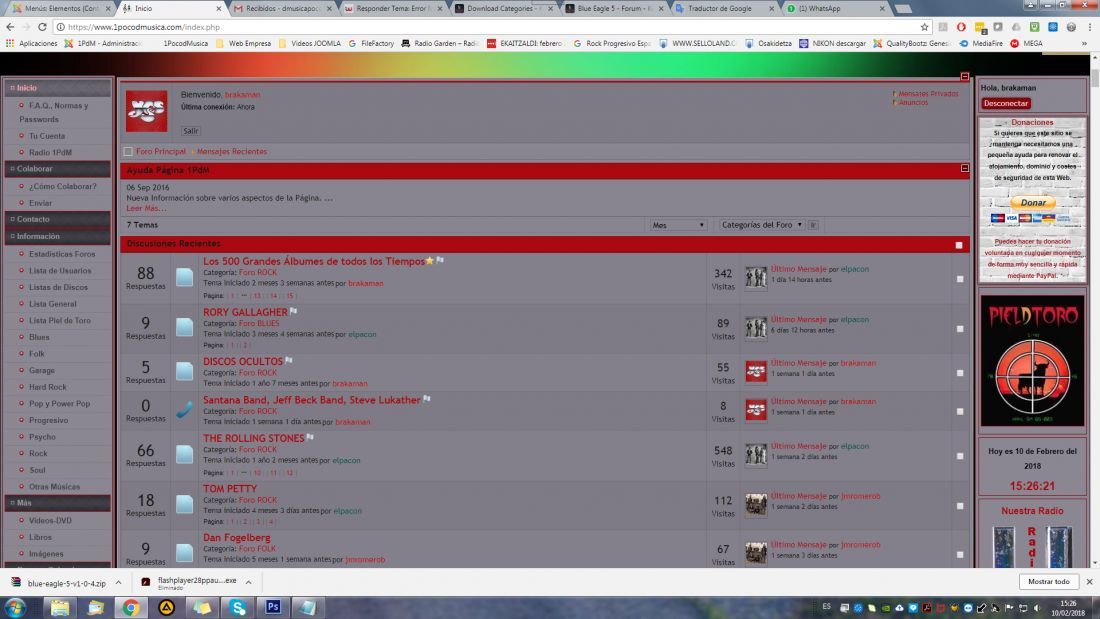This screenshot has height=619, width=1100.
Task: Open the Categorías del Foro dropdown
Action: click(x=762, y=225)
